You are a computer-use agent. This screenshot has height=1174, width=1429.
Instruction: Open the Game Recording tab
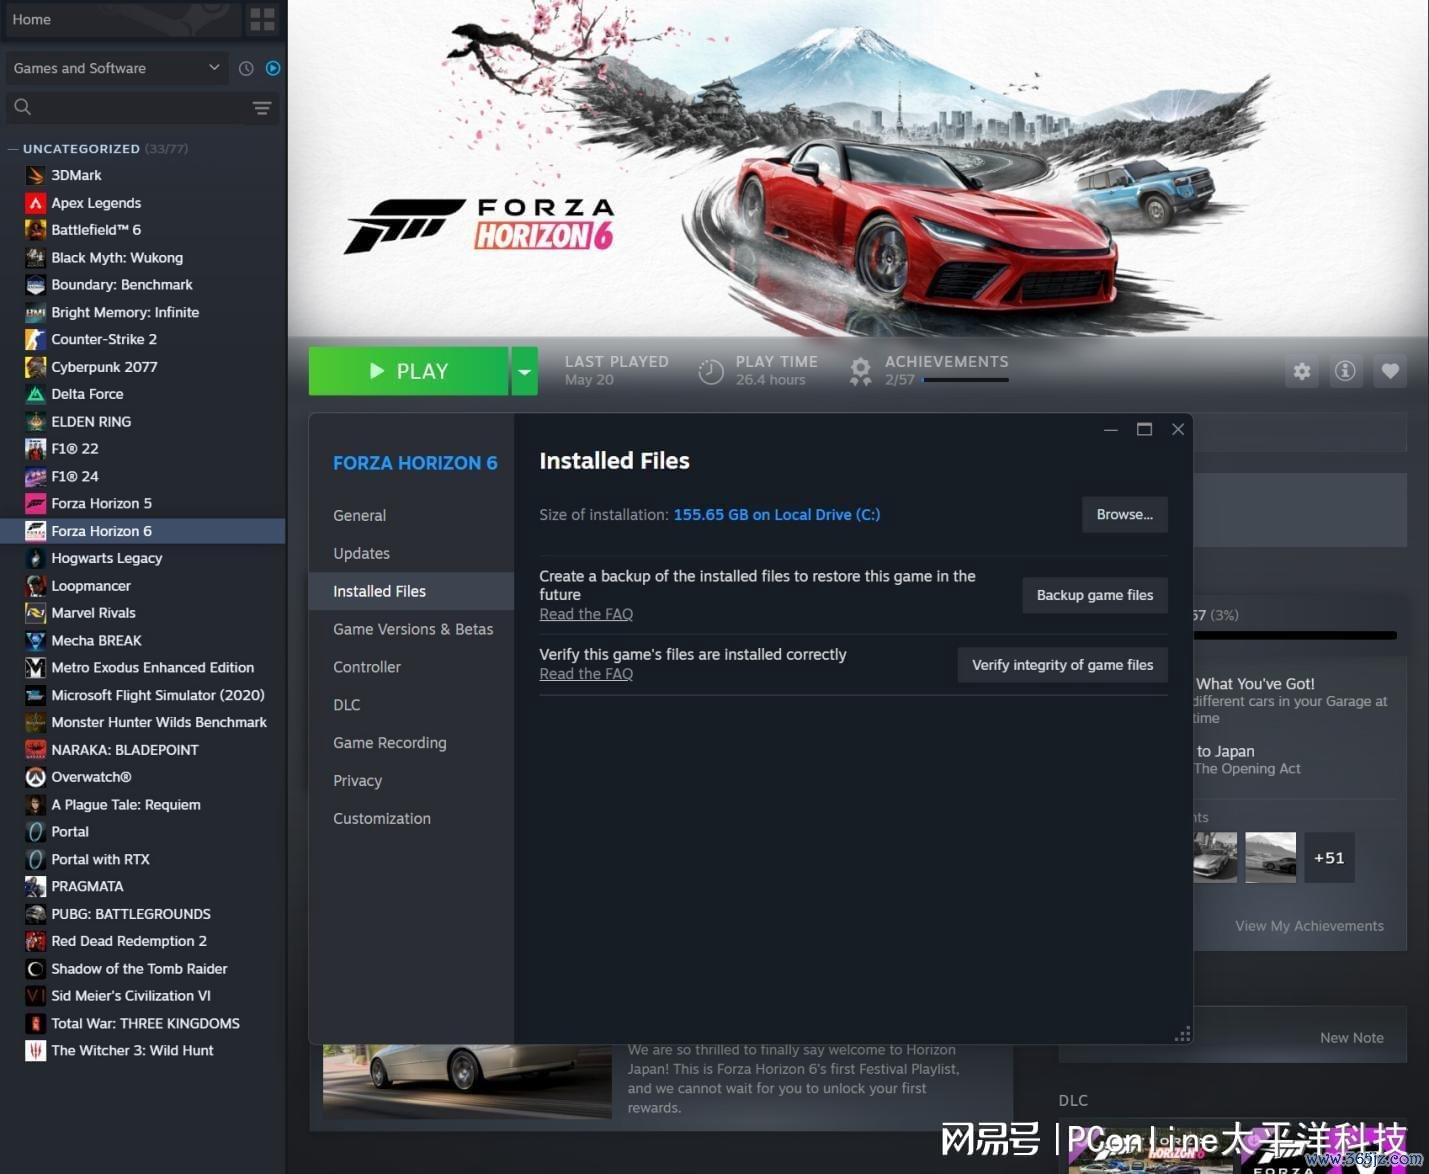click(411, 743)
